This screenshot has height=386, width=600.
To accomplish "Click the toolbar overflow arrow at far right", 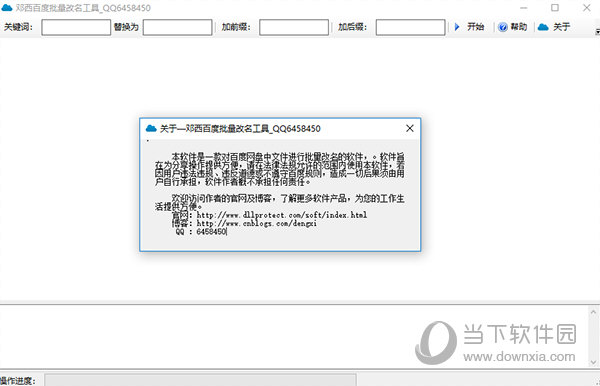I will tap(597, 32).
